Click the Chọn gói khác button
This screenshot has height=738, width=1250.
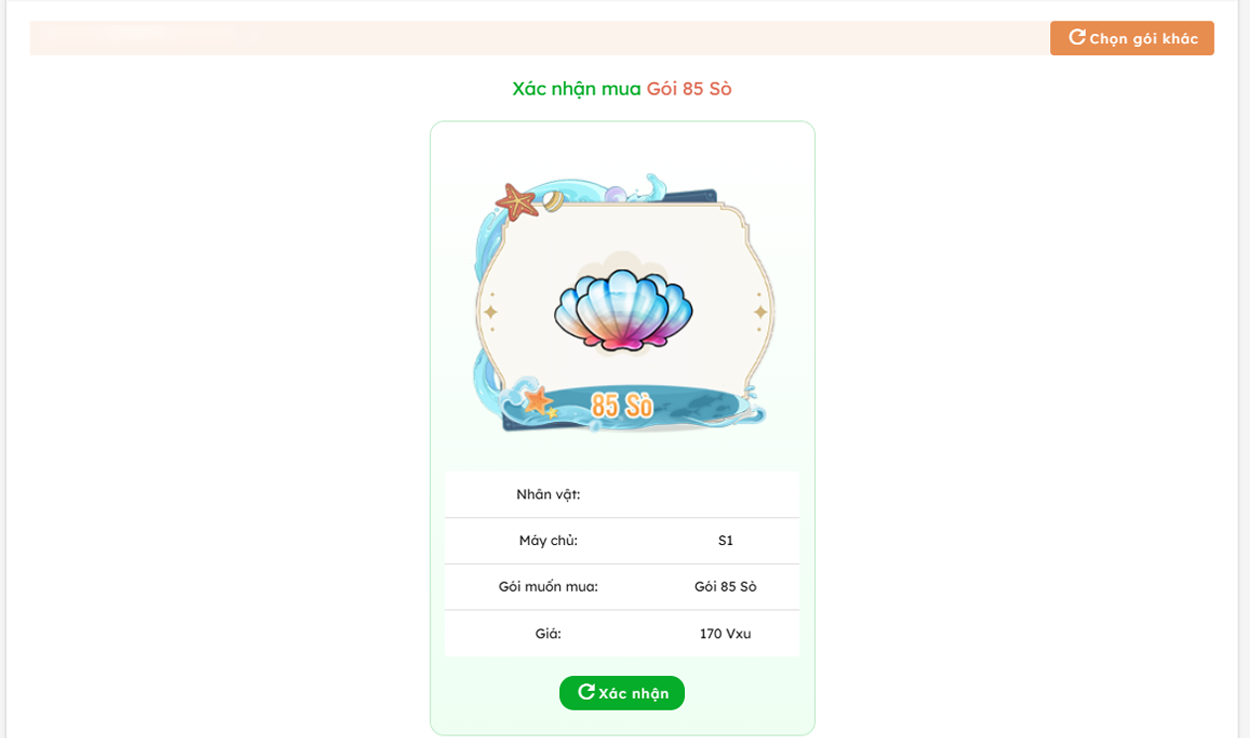tap(1132, 38)
